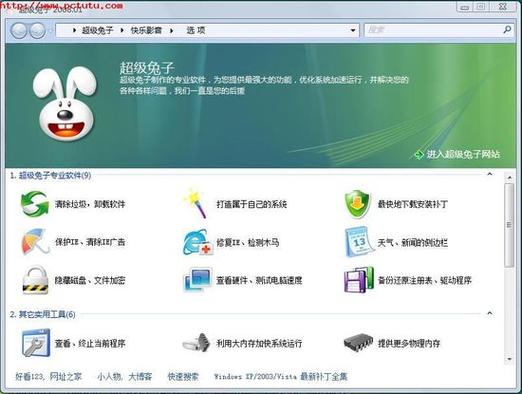Viewport: 522px width, 394px height.
Task: Open the wrench 查看、终止当前程序 icon
Action: pyautogui.click(x=36, y=343)
